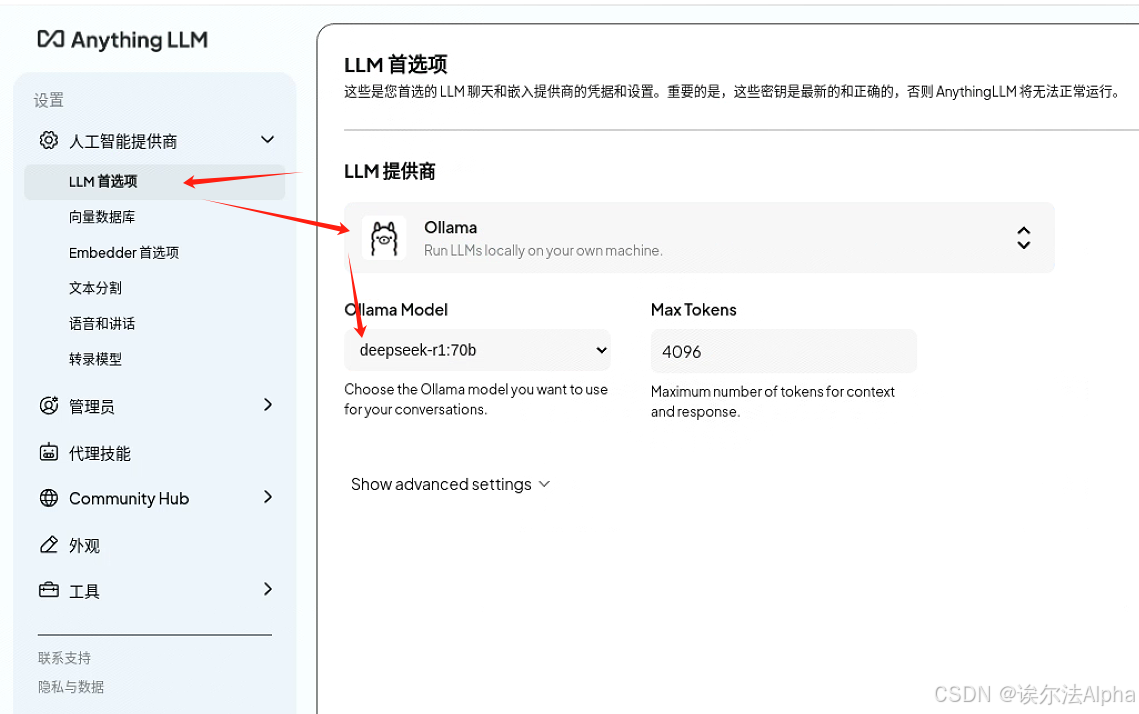Click the 工具 briefcase icon
The width and height of the screenshot is (1139, 714).
coord(49,590)
